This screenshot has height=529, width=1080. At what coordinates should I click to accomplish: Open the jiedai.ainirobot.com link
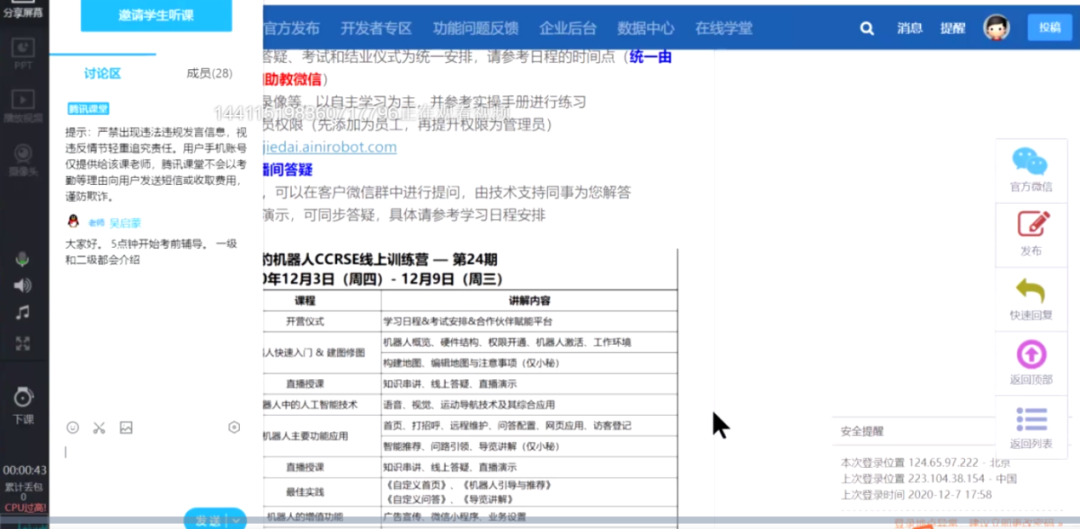click(330, 147)
